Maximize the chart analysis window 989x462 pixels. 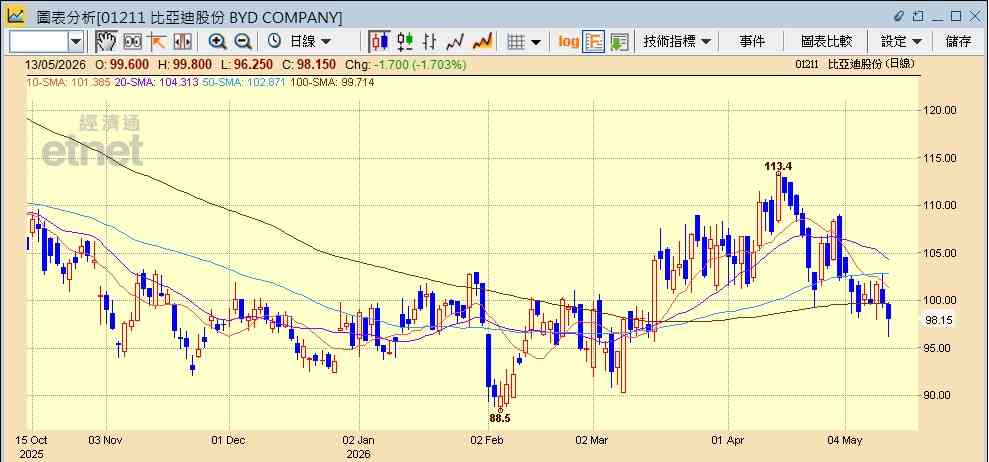point(956,16)
